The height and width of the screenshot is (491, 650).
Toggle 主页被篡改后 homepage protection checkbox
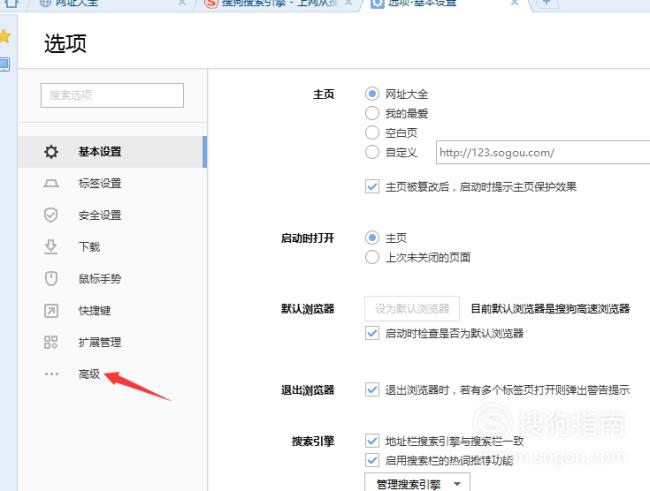pos(372,186)
